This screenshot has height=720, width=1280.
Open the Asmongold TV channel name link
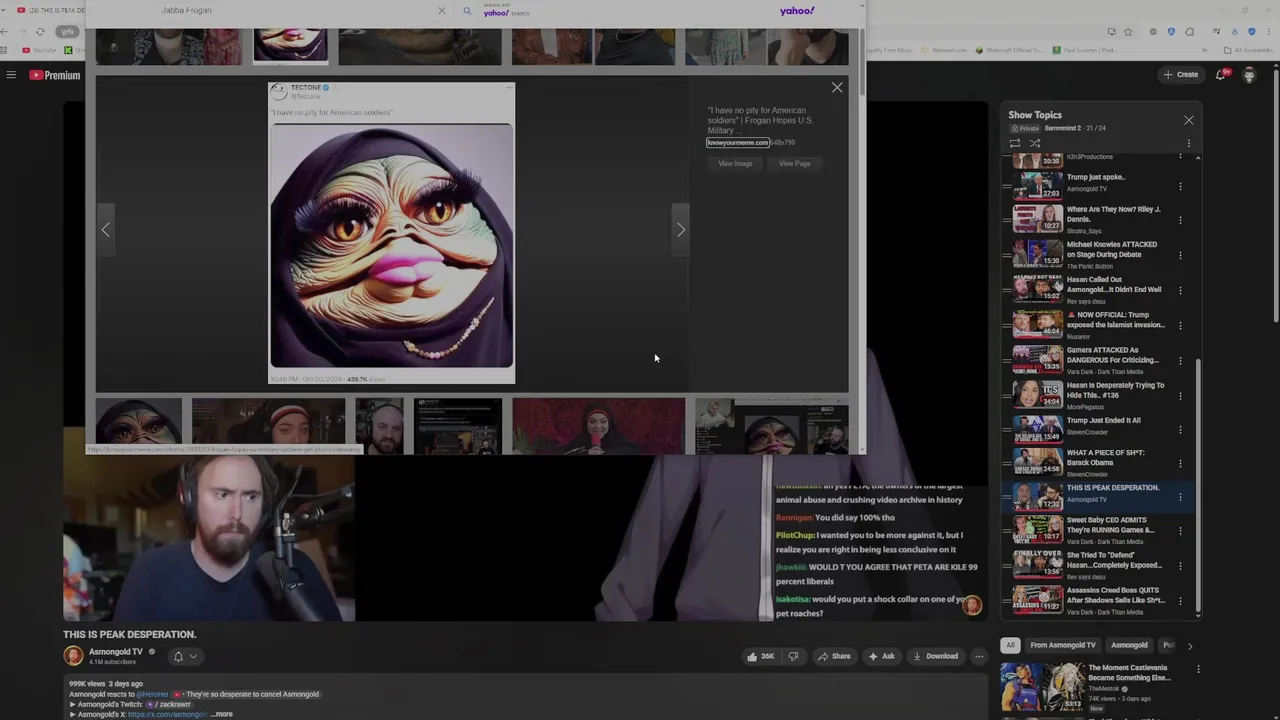116,652
